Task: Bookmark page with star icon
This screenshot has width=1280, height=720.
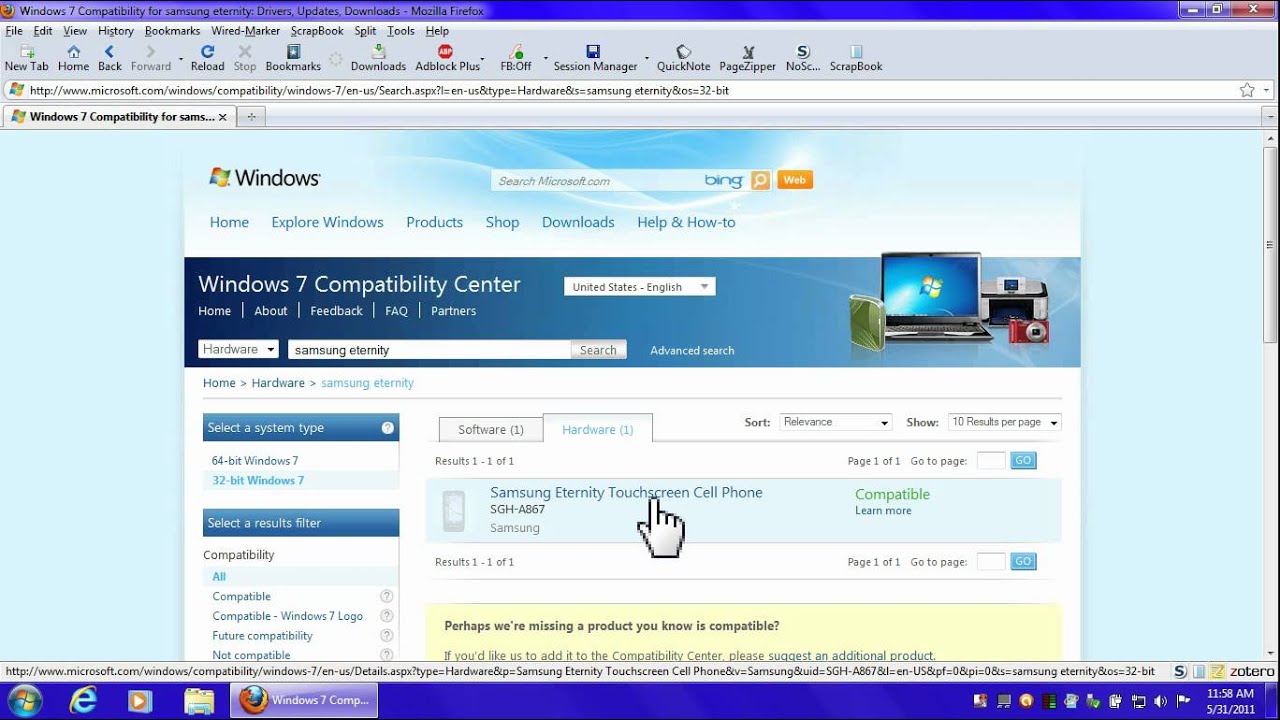Action: [x=1247, y=90]
